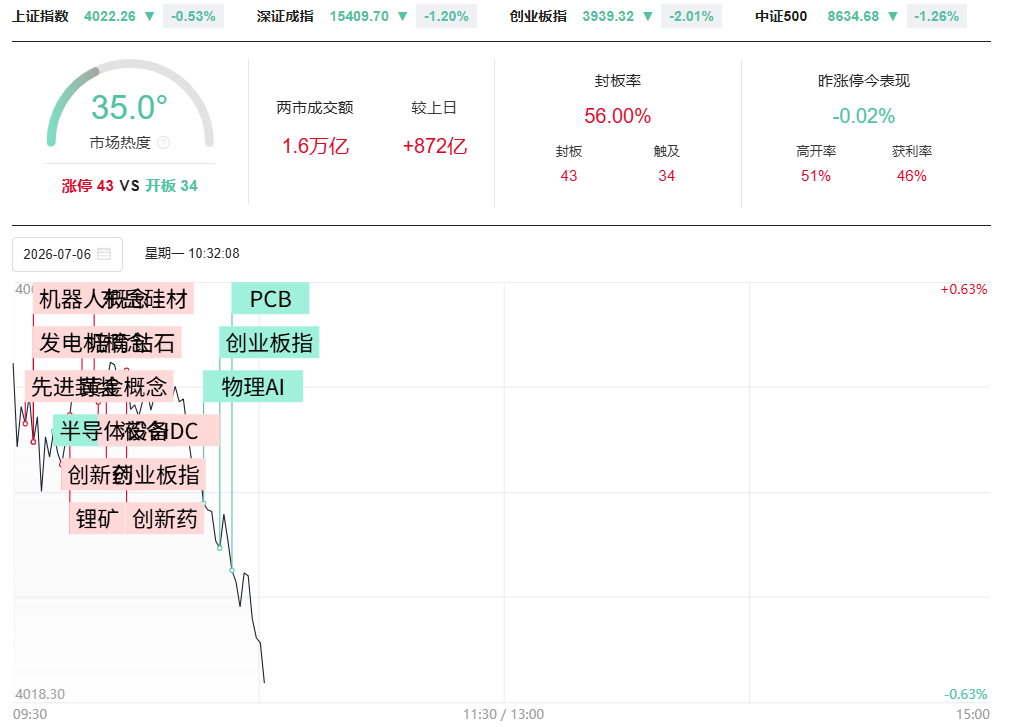Click the down arrow next to 创业板指

point(648,16)
